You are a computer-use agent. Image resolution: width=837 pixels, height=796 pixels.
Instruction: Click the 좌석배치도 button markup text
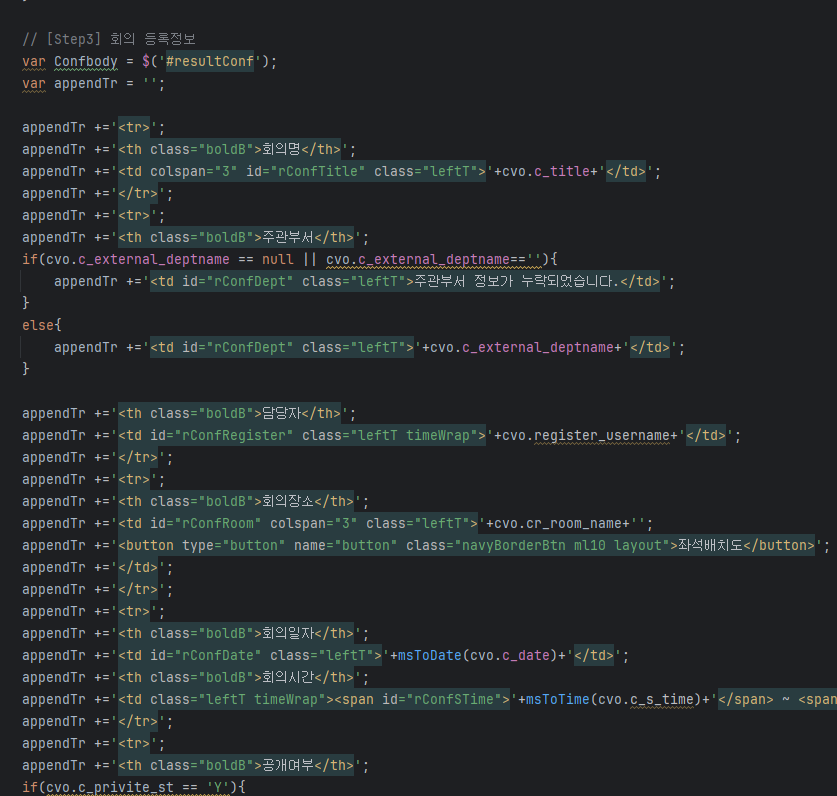[x=467, y=546]
